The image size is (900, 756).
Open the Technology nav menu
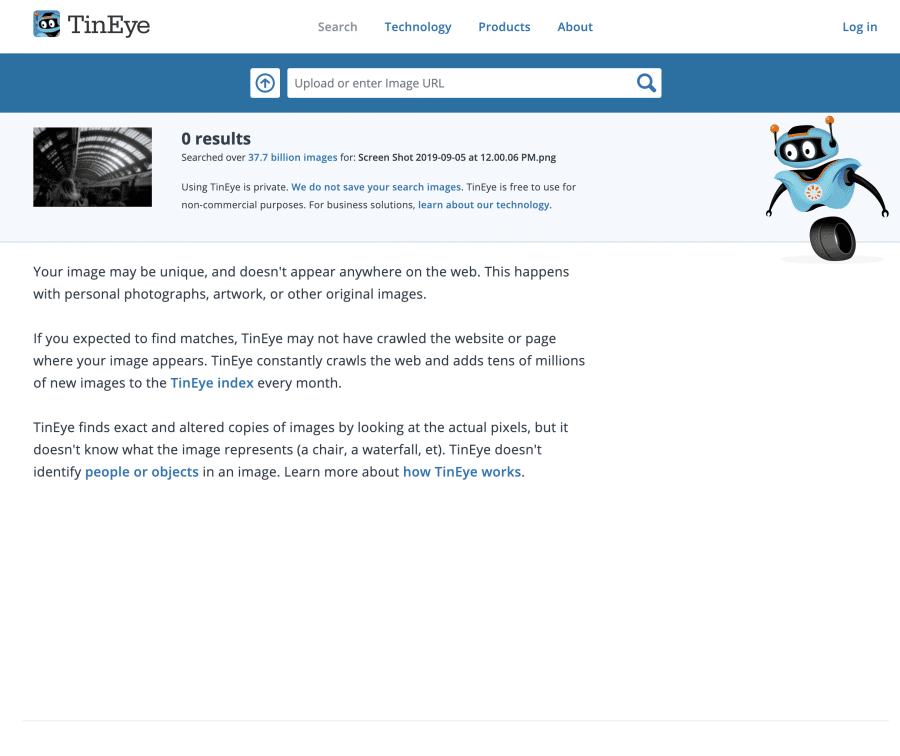418,27
